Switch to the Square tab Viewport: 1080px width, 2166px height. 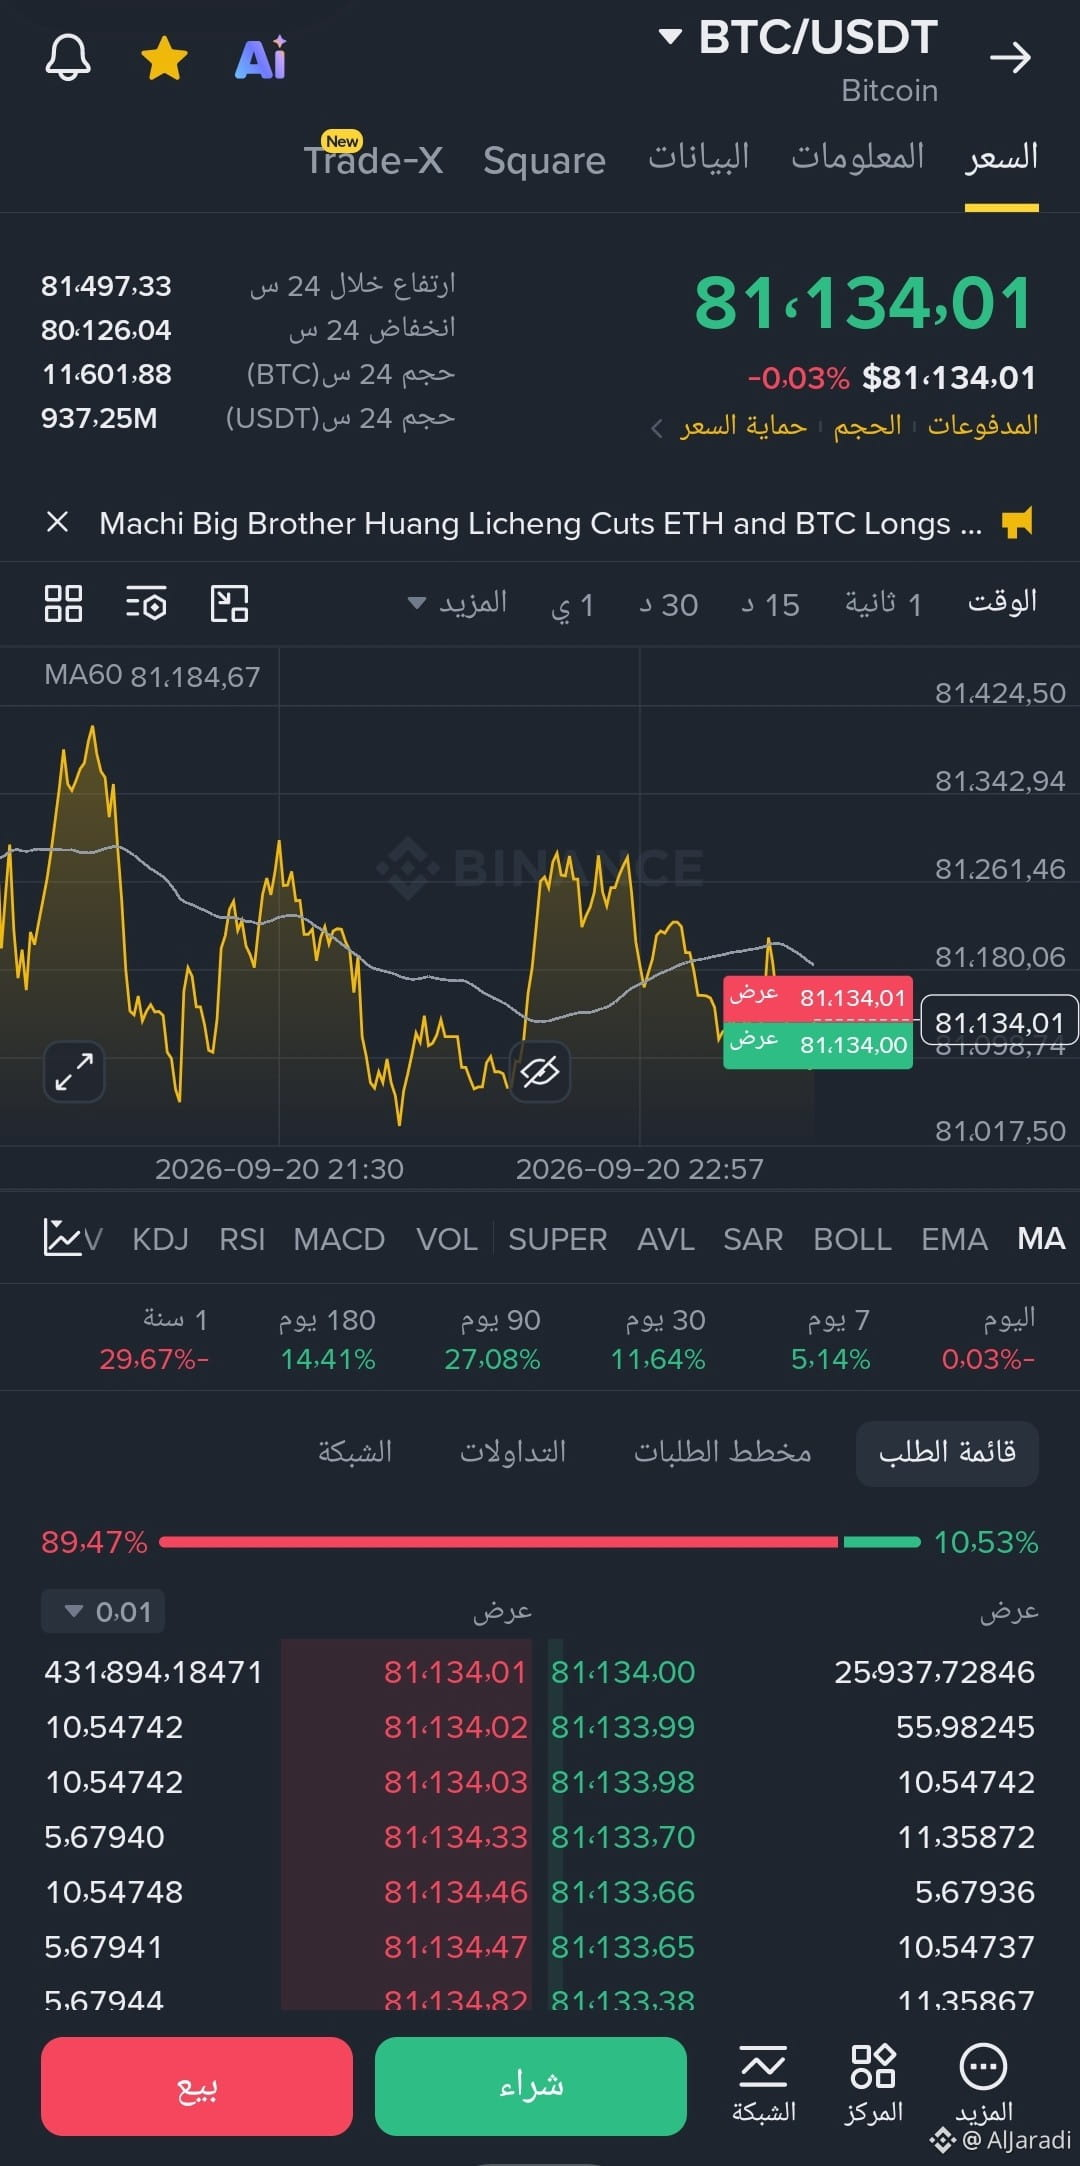[544, 160]
